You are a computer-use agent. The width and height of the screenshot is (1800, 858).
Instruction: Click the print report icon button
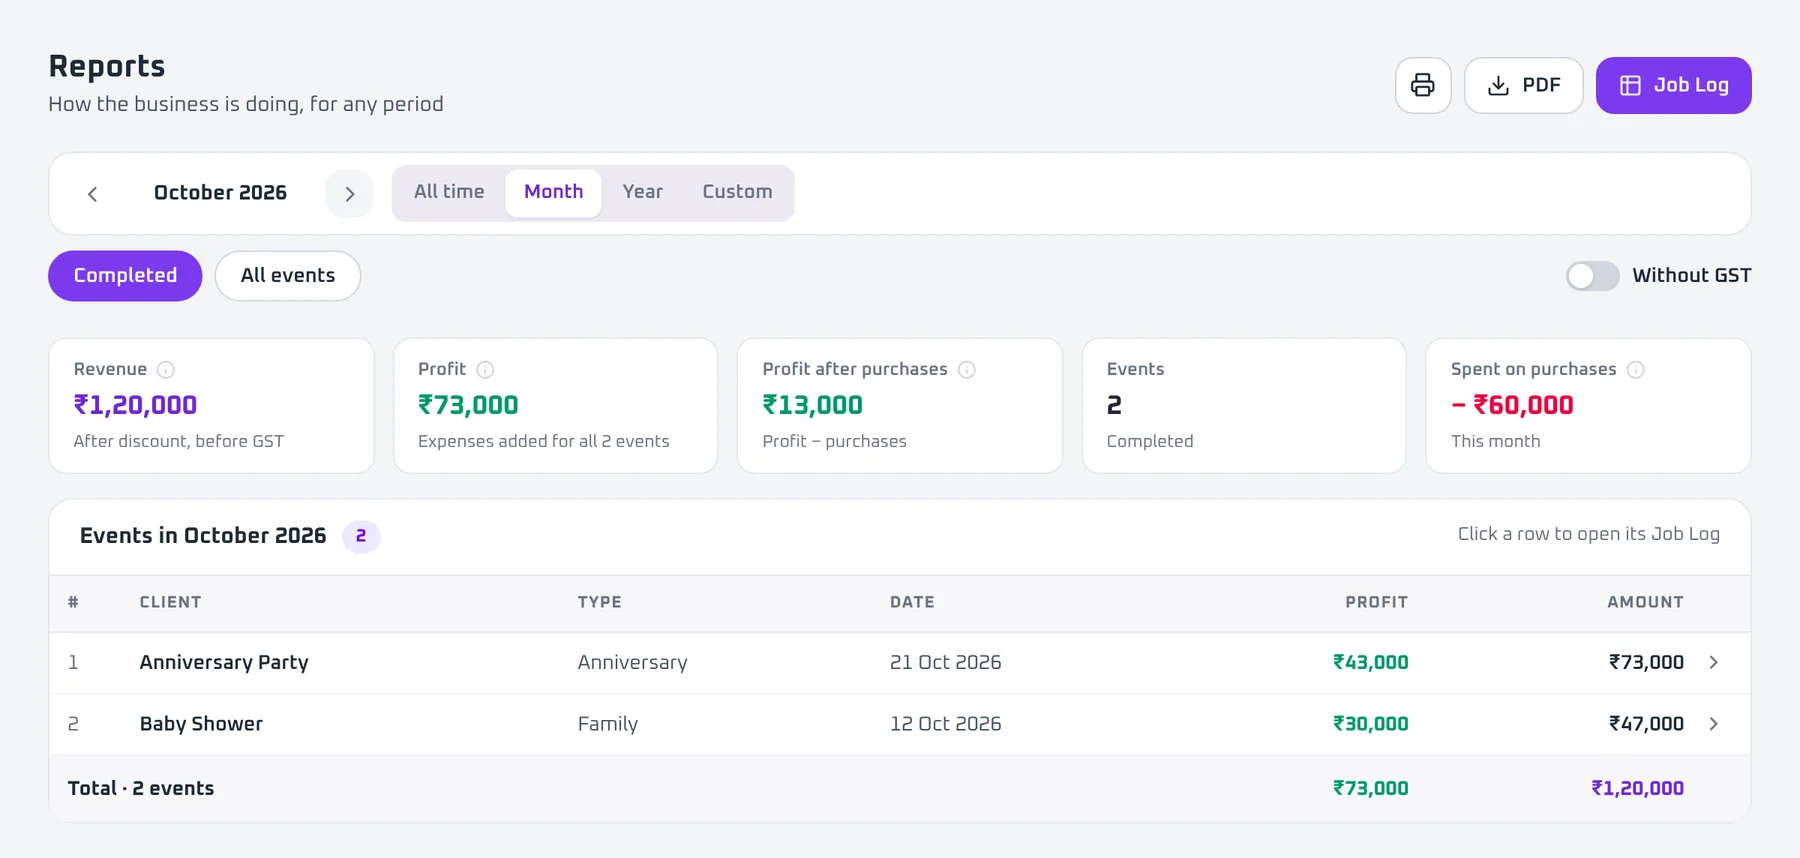point(1423,85)
